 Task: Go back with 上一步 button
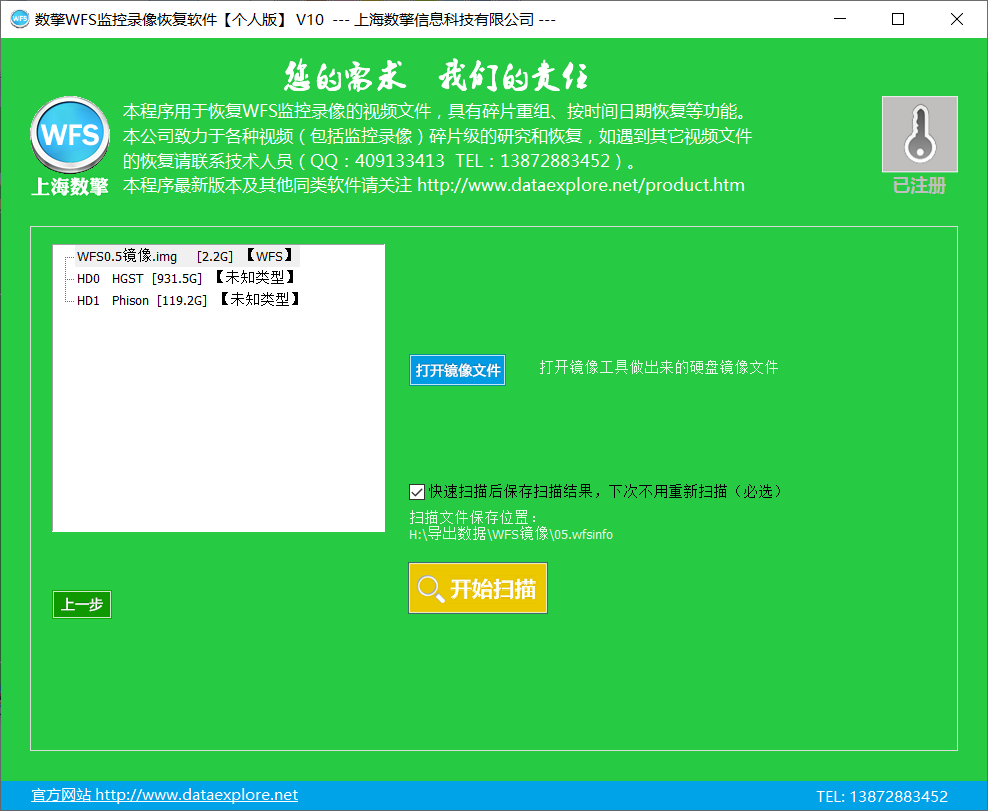pyautogui.click(x=82, y=604)
